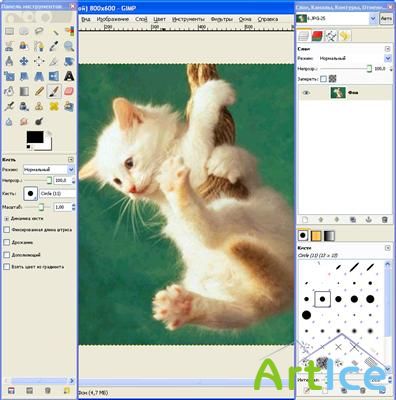
Task: Enable the 'Дополняющий' incremental checkbox
Action: tap(6, 255)
